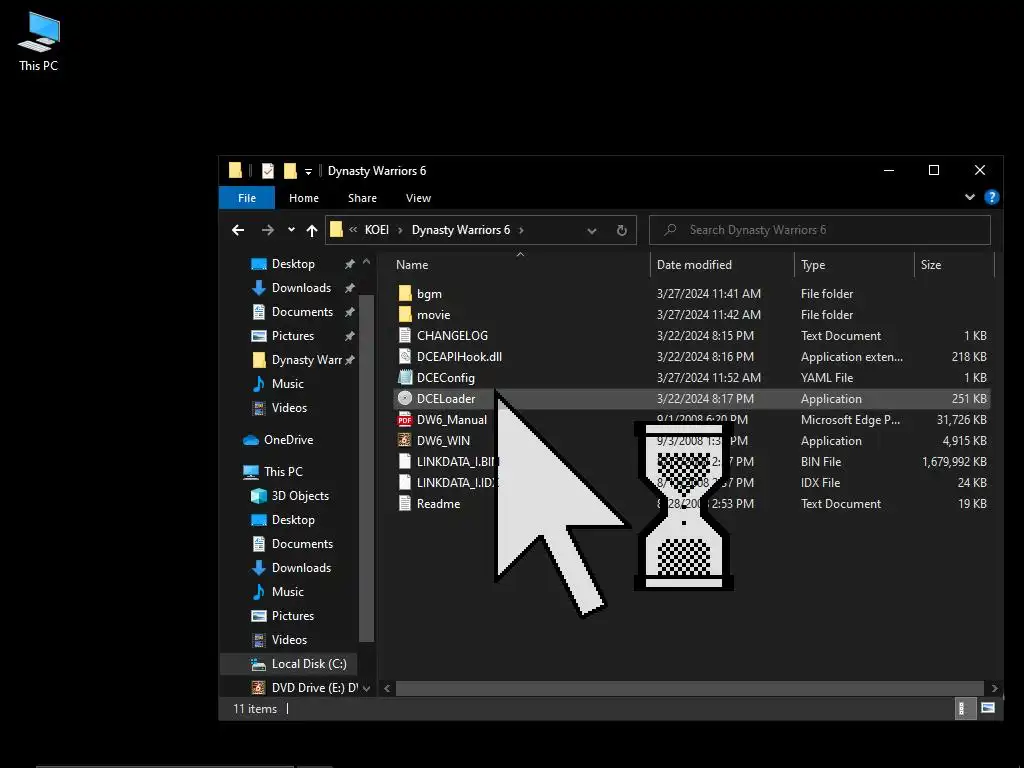Click horizontal scrollbar right arrow
Image resolution: width=1024 pixels, height=768 pixels.
(995, 688)
